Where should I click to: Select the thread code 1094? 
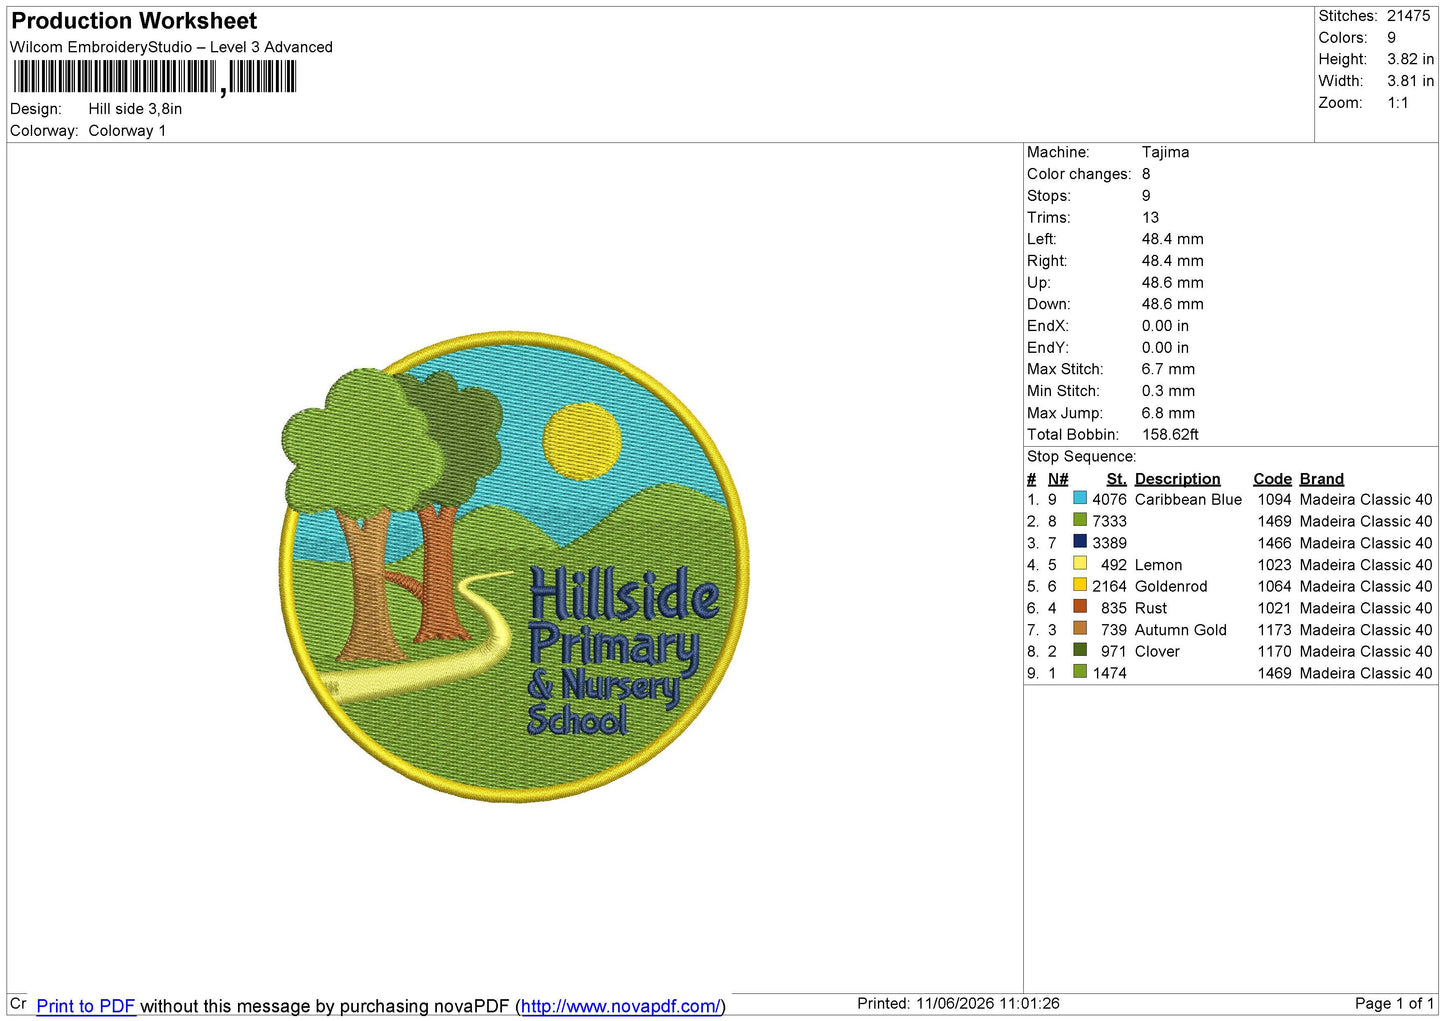click(1274, 499)
